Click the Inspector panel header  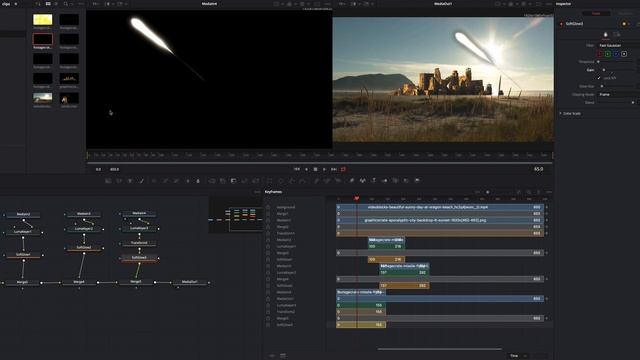pyautogui.click(x=563, y=4)
